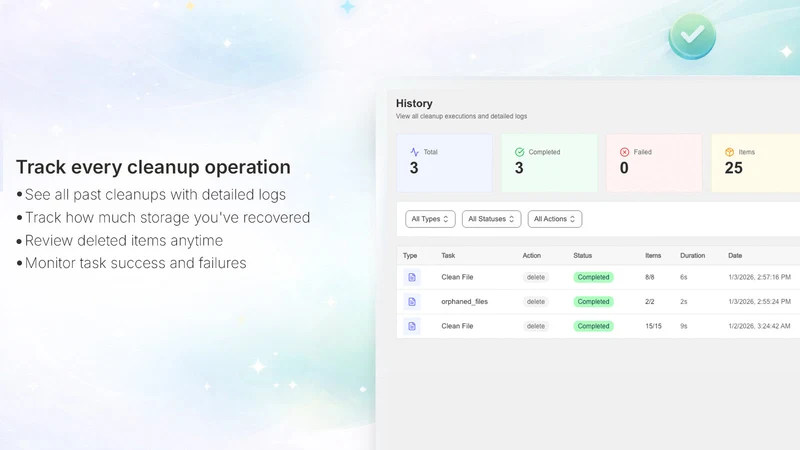
Task: Click the Completed green checkmark icon
Action: pos(519,152)
